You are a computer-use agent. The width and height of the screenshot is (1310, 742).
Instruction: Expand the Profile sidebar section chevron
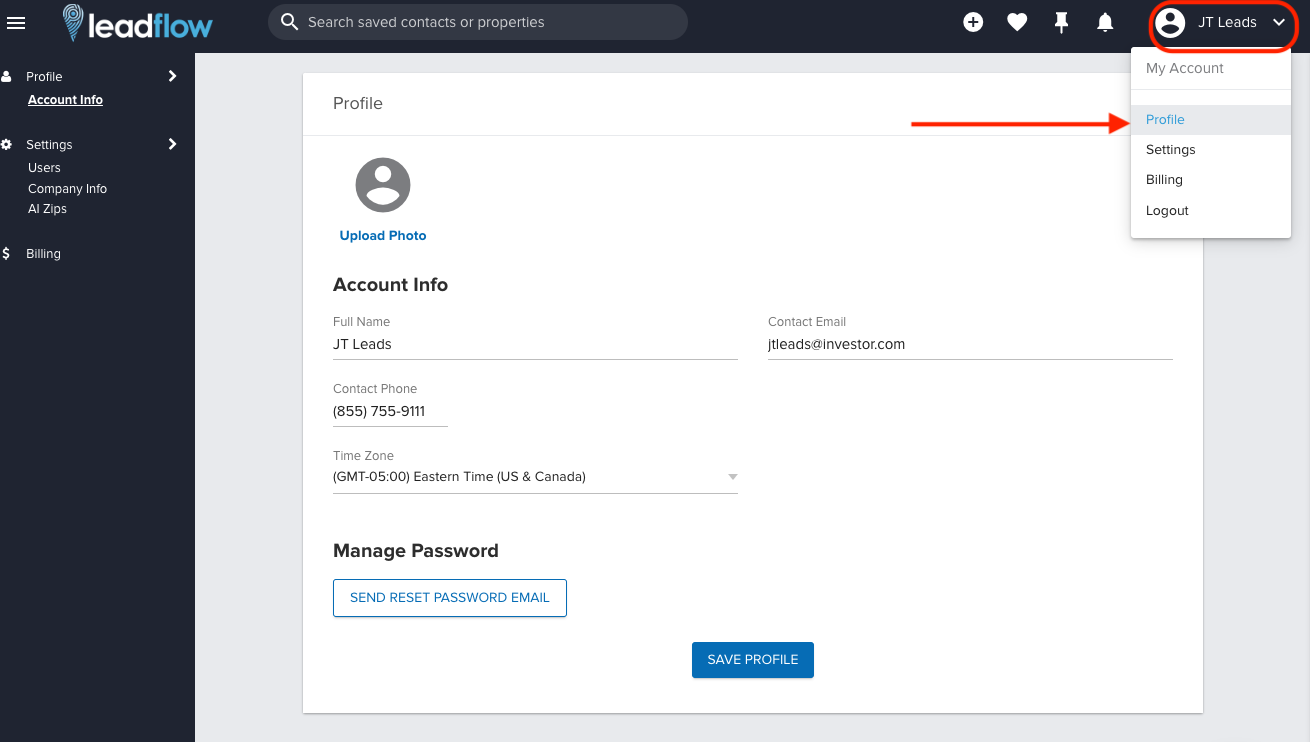point(172,76)
